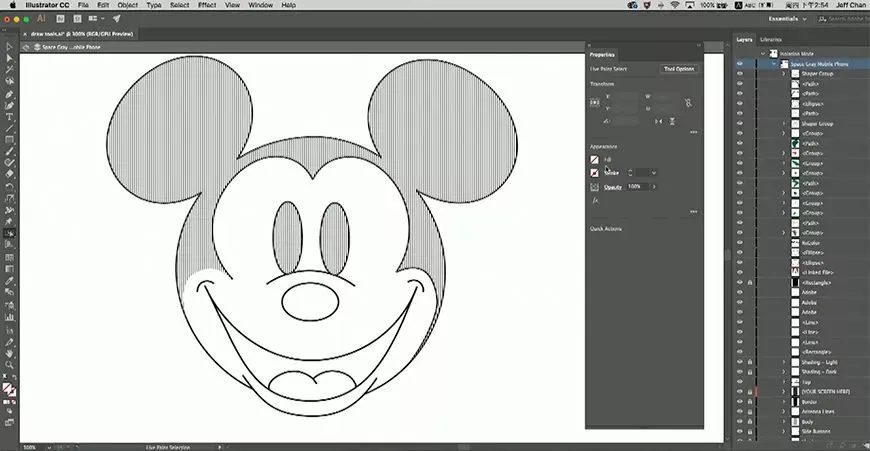Open the Essentials workspace dropdown
This screenshot has height=451, width=870.
tap(787, 19)
